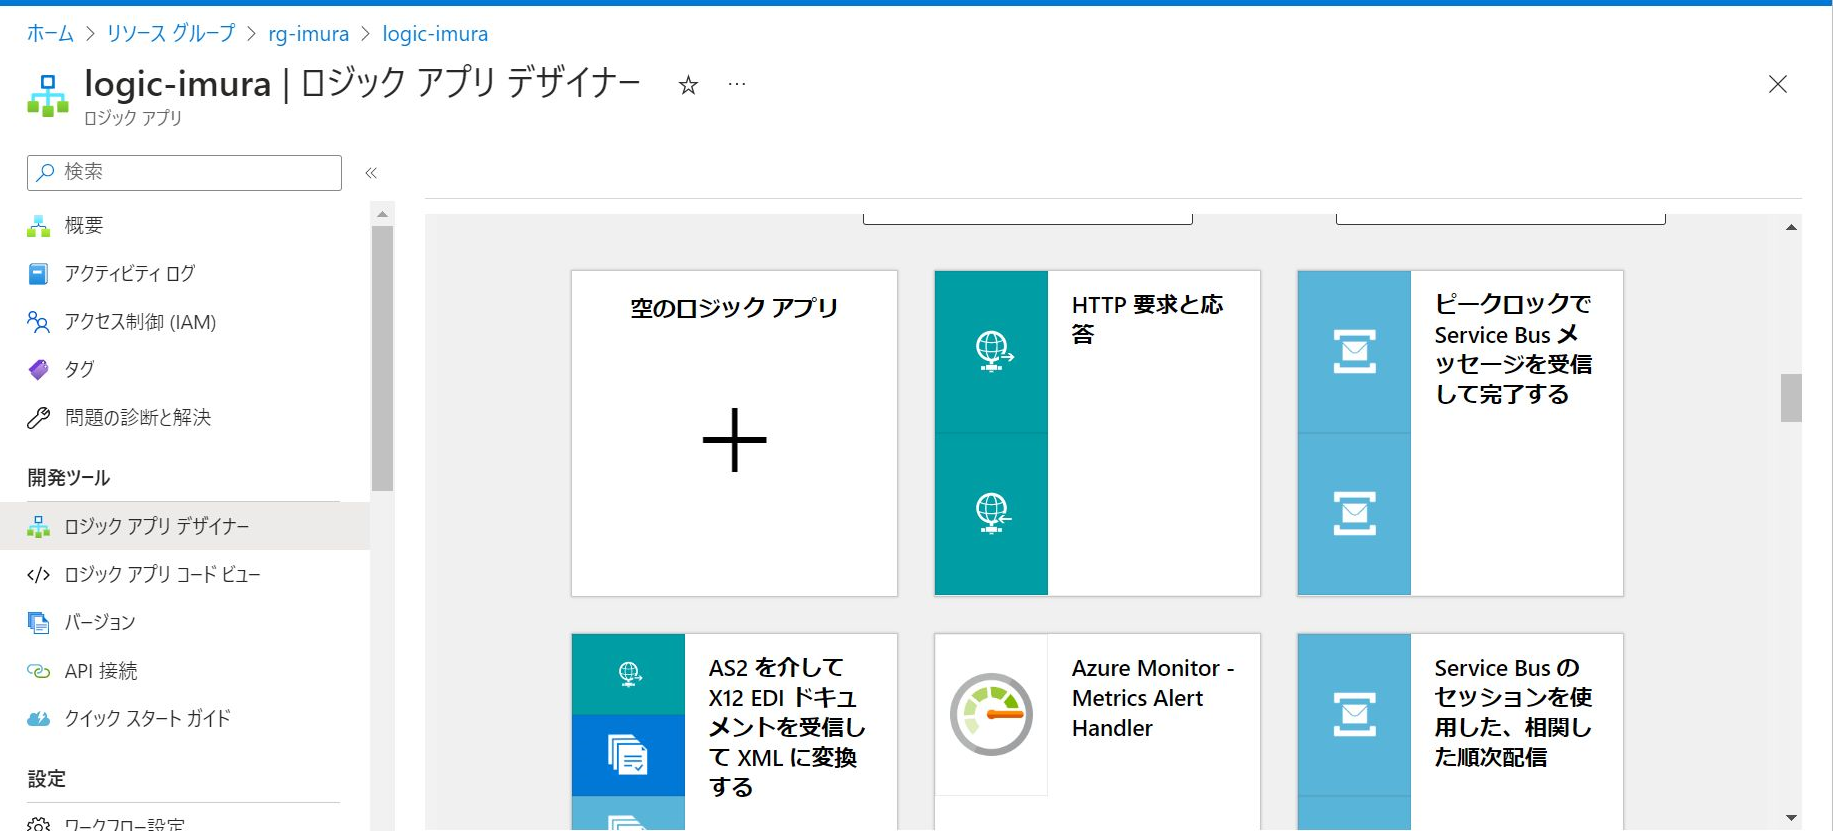Select HTTP 要求と応答 template title

coord(1147,319)
